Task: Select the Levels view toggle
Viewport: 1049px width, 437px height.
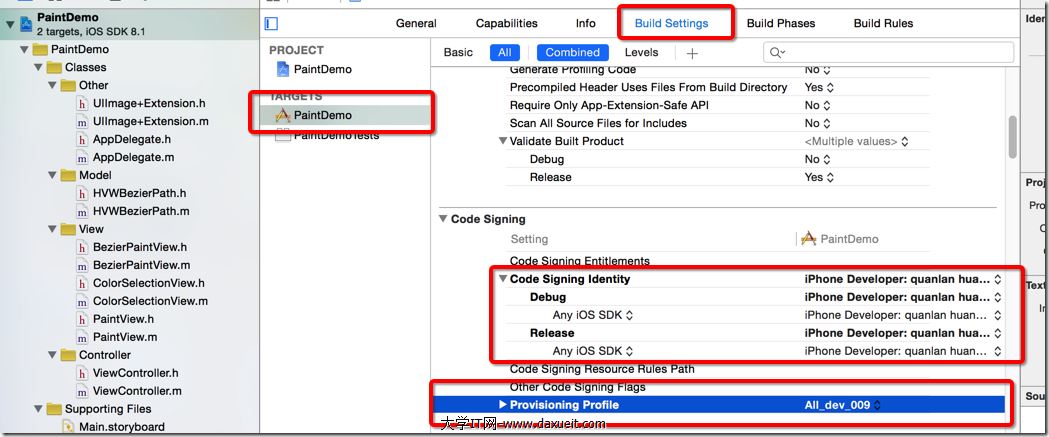Action: (x=641, y=53)
